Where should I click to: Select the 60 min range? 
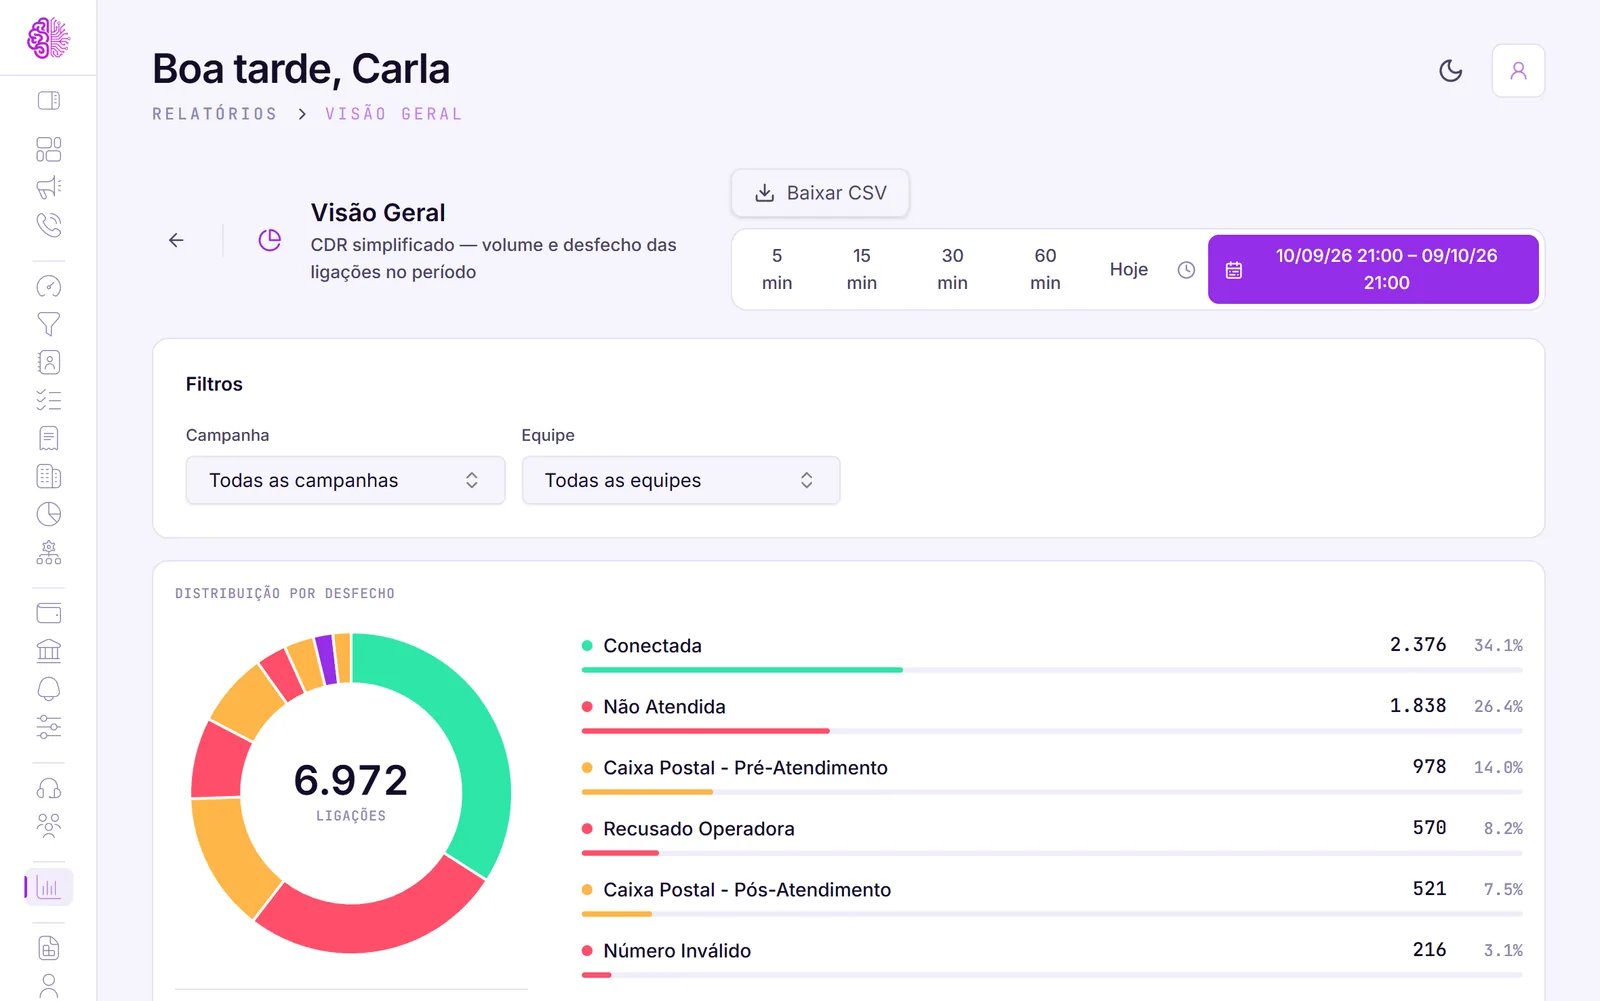[x=1045, y=269]
